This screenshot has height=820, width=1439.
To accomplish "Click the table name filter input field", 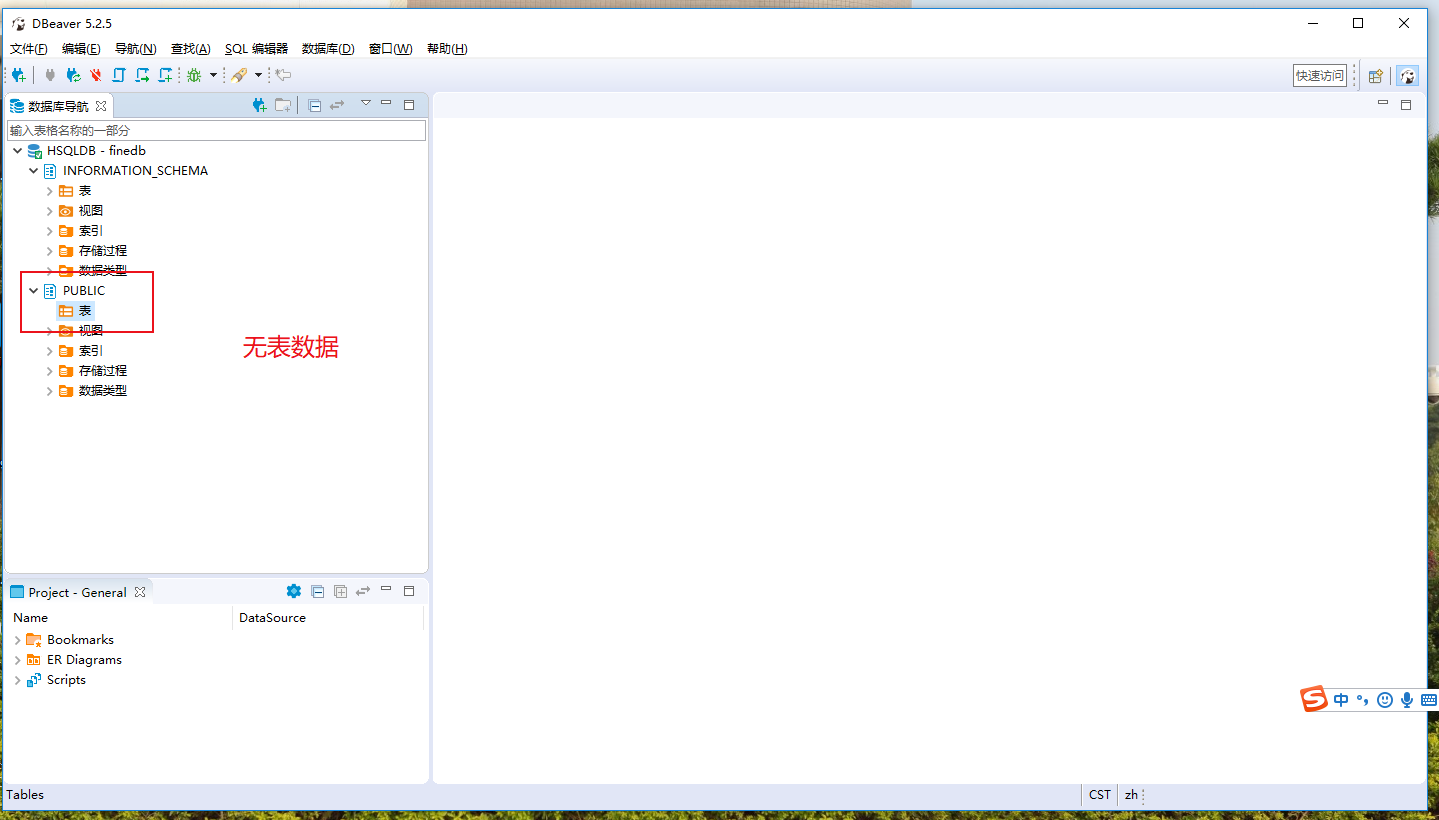I will coord(217,130).
